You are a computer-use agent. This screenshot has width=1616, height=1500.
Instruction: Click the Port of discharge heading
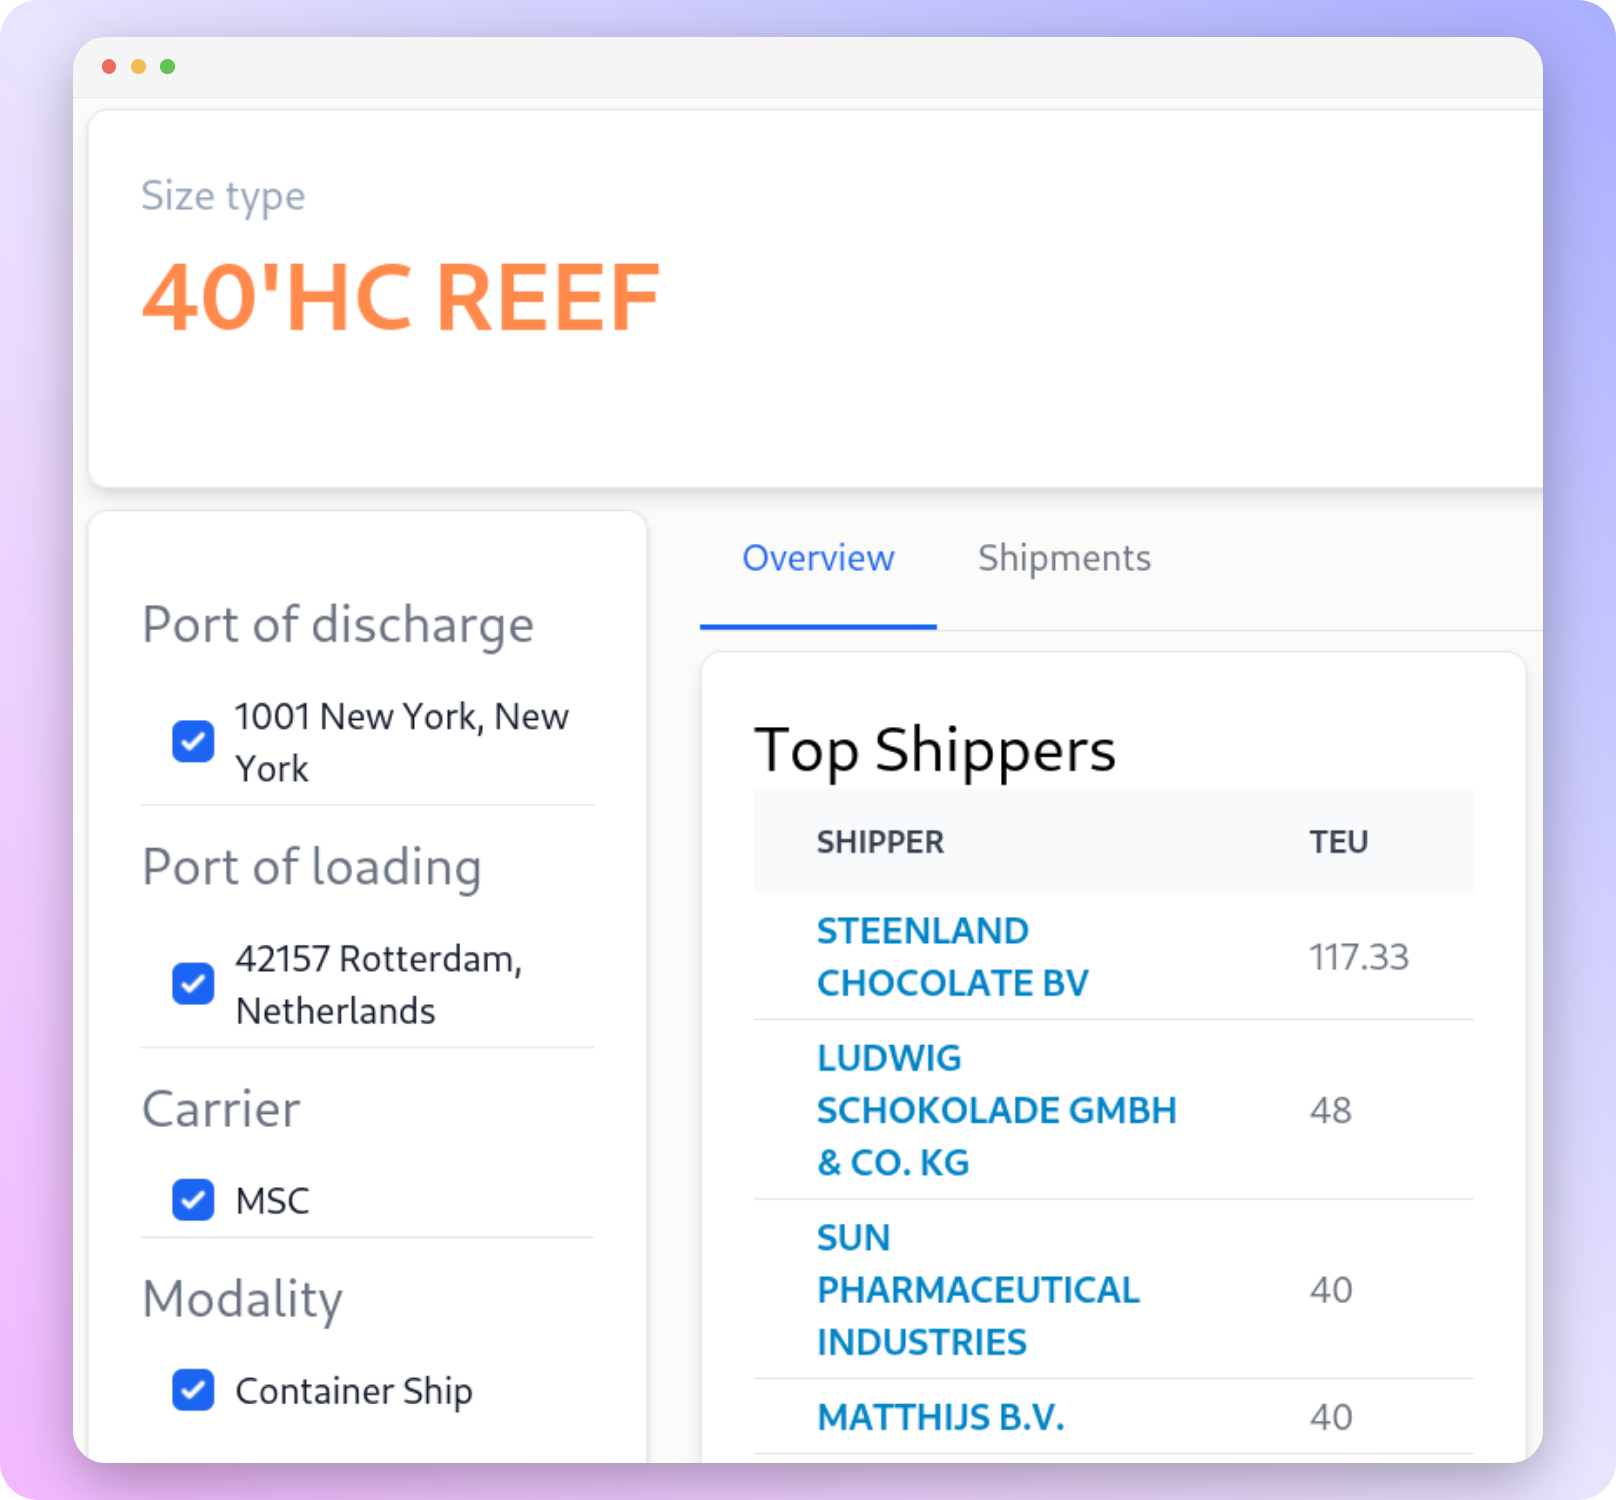[x=338, y=626]
